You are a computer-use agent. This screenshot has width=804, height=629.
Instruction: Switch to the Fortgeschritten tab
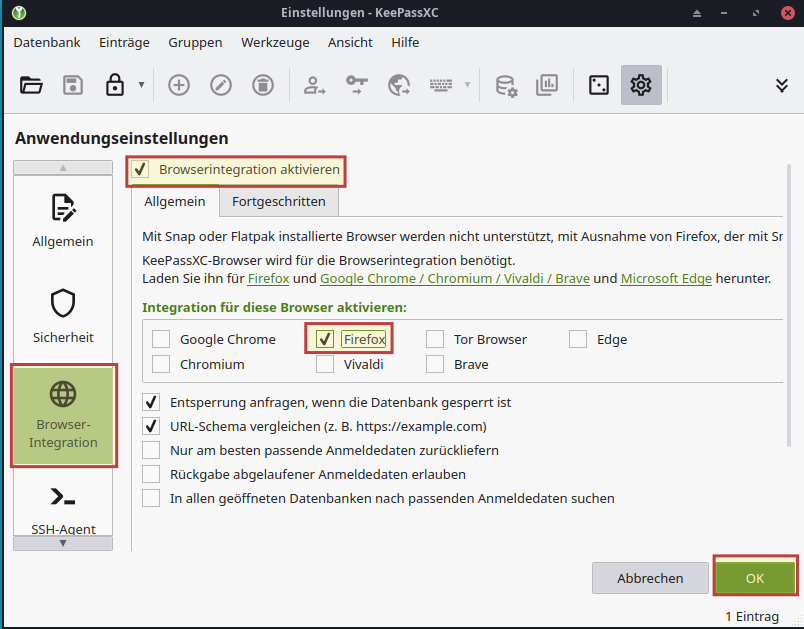(278, 201)
